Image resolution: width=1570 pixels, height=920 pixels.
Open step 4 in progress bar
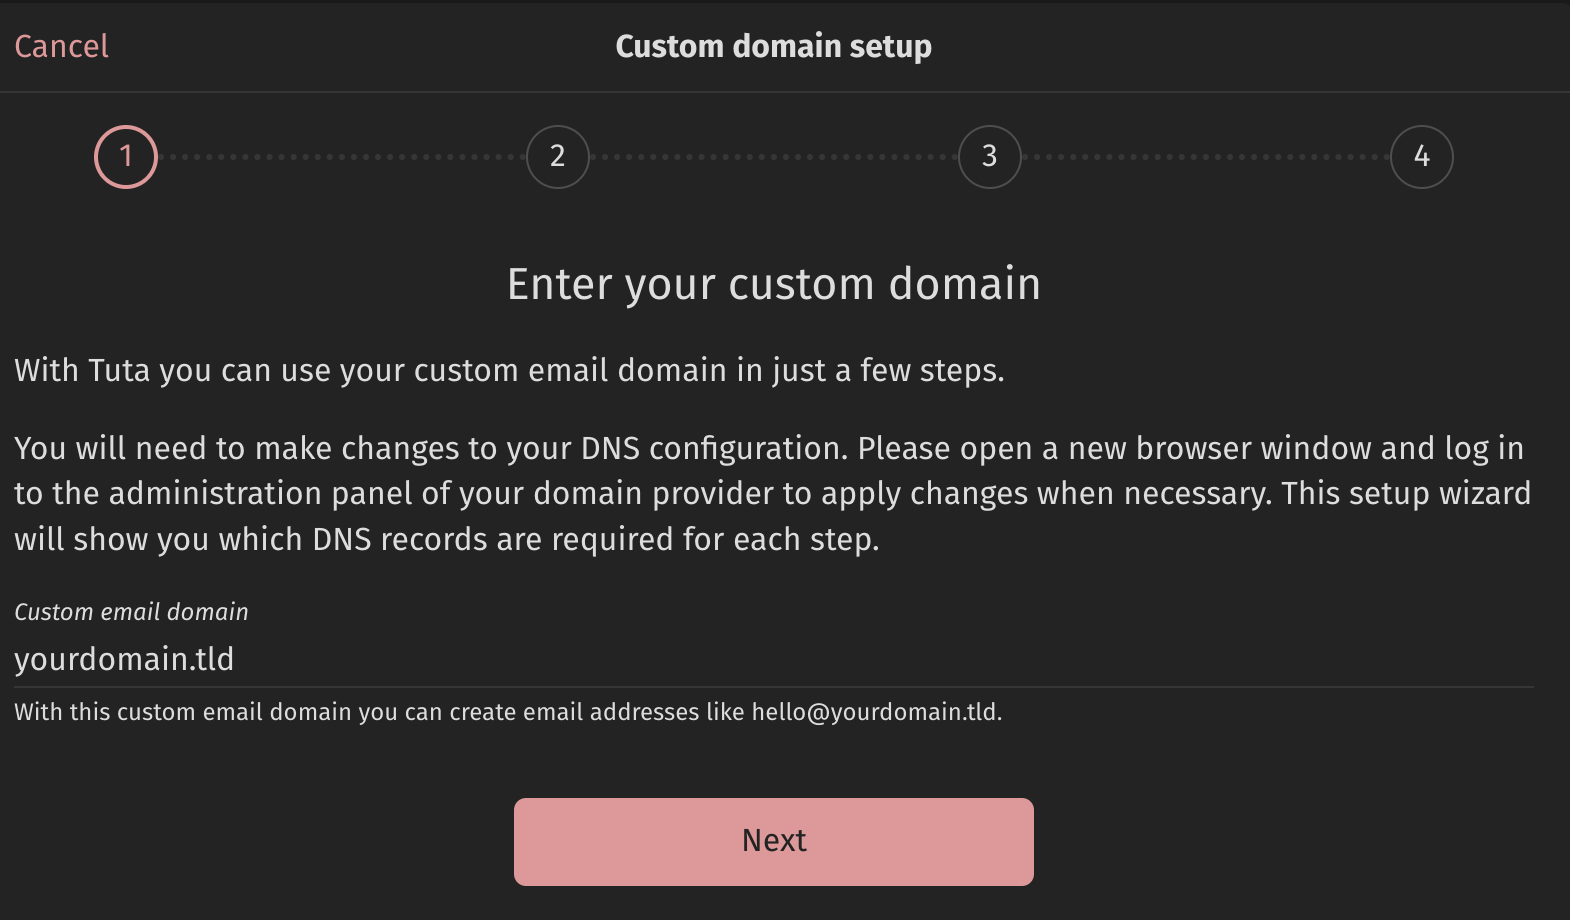coord(1421,157)
